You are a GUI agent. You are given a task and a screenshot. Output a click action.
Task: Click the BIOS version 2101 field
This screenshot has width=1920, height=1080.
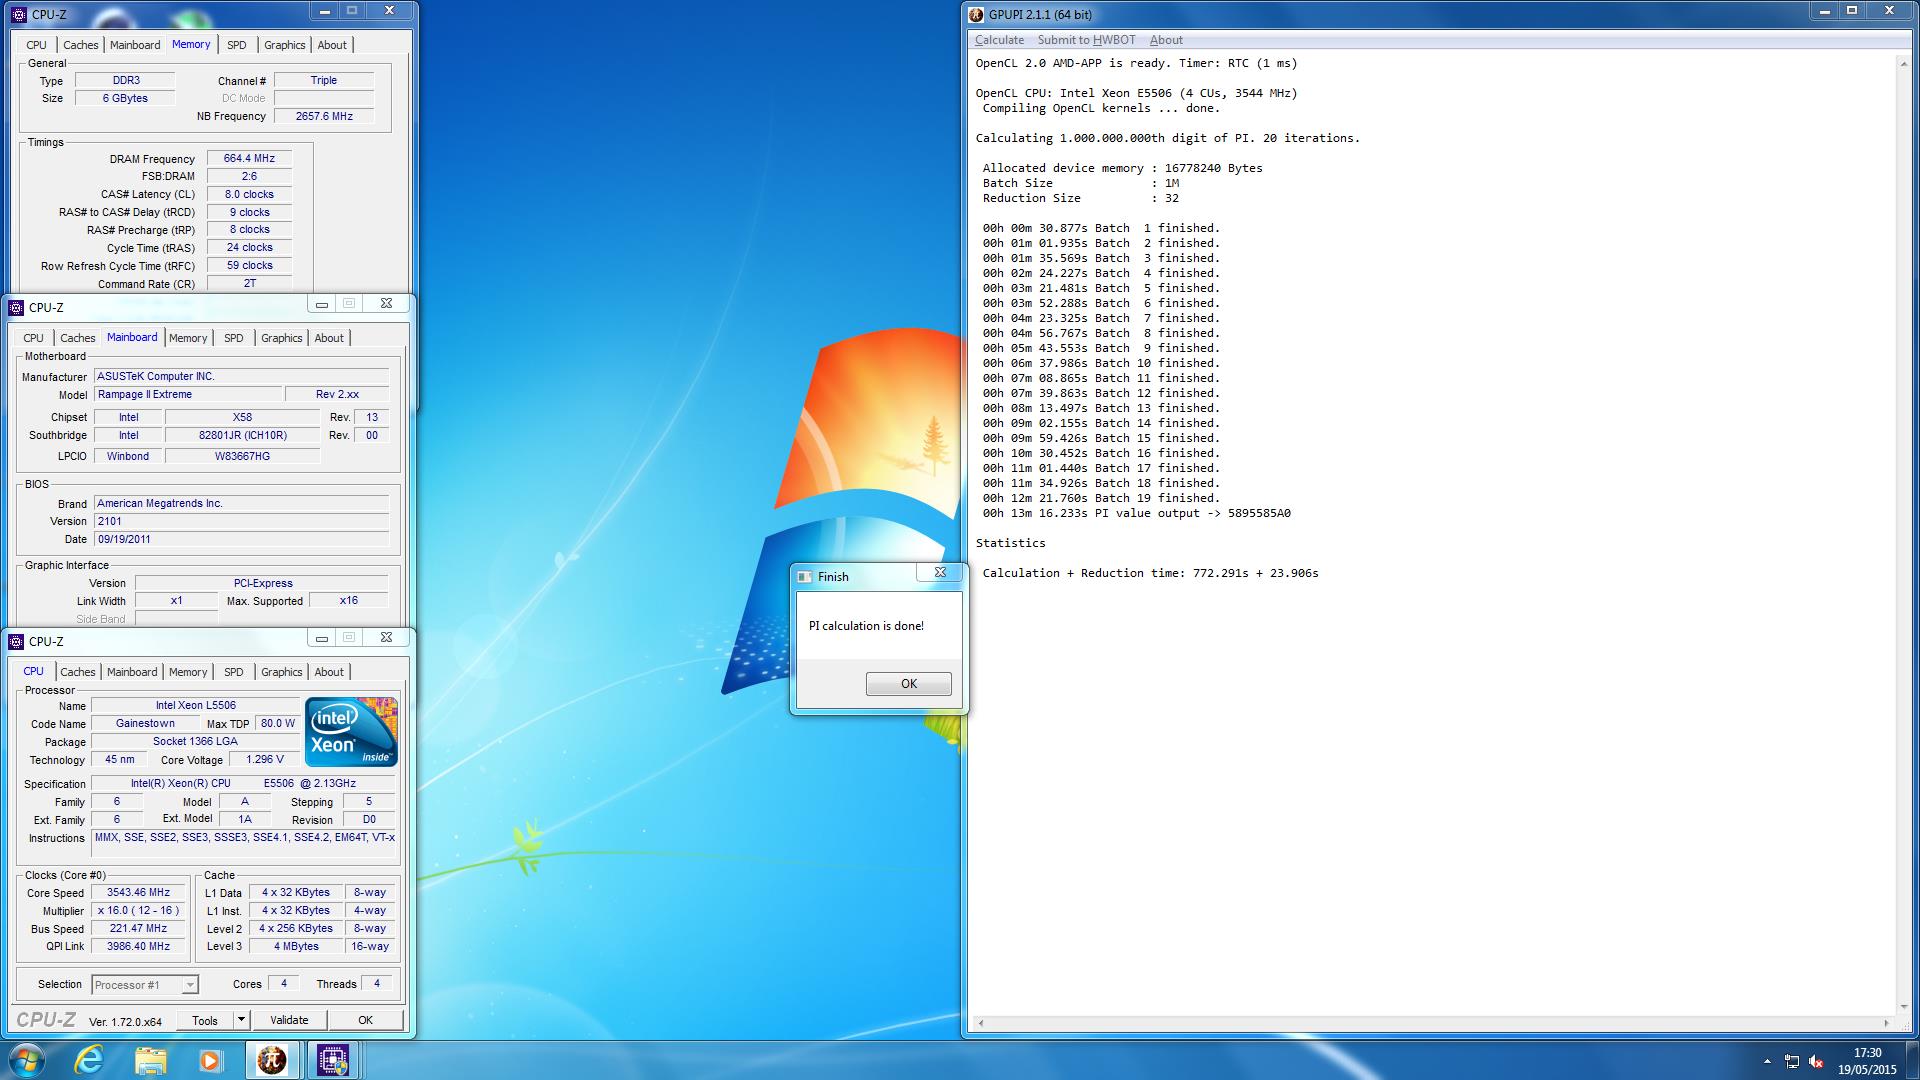[241, 522]
